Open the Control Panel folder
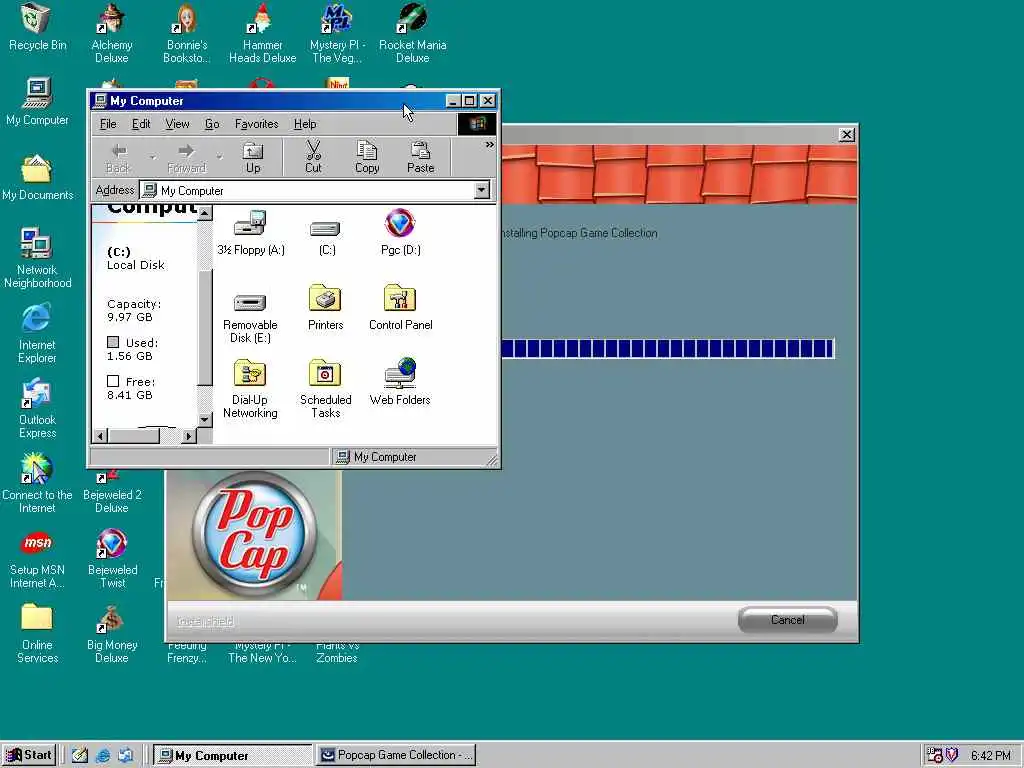Viewport: 1024px width, 768px height. tap(400, 306)
